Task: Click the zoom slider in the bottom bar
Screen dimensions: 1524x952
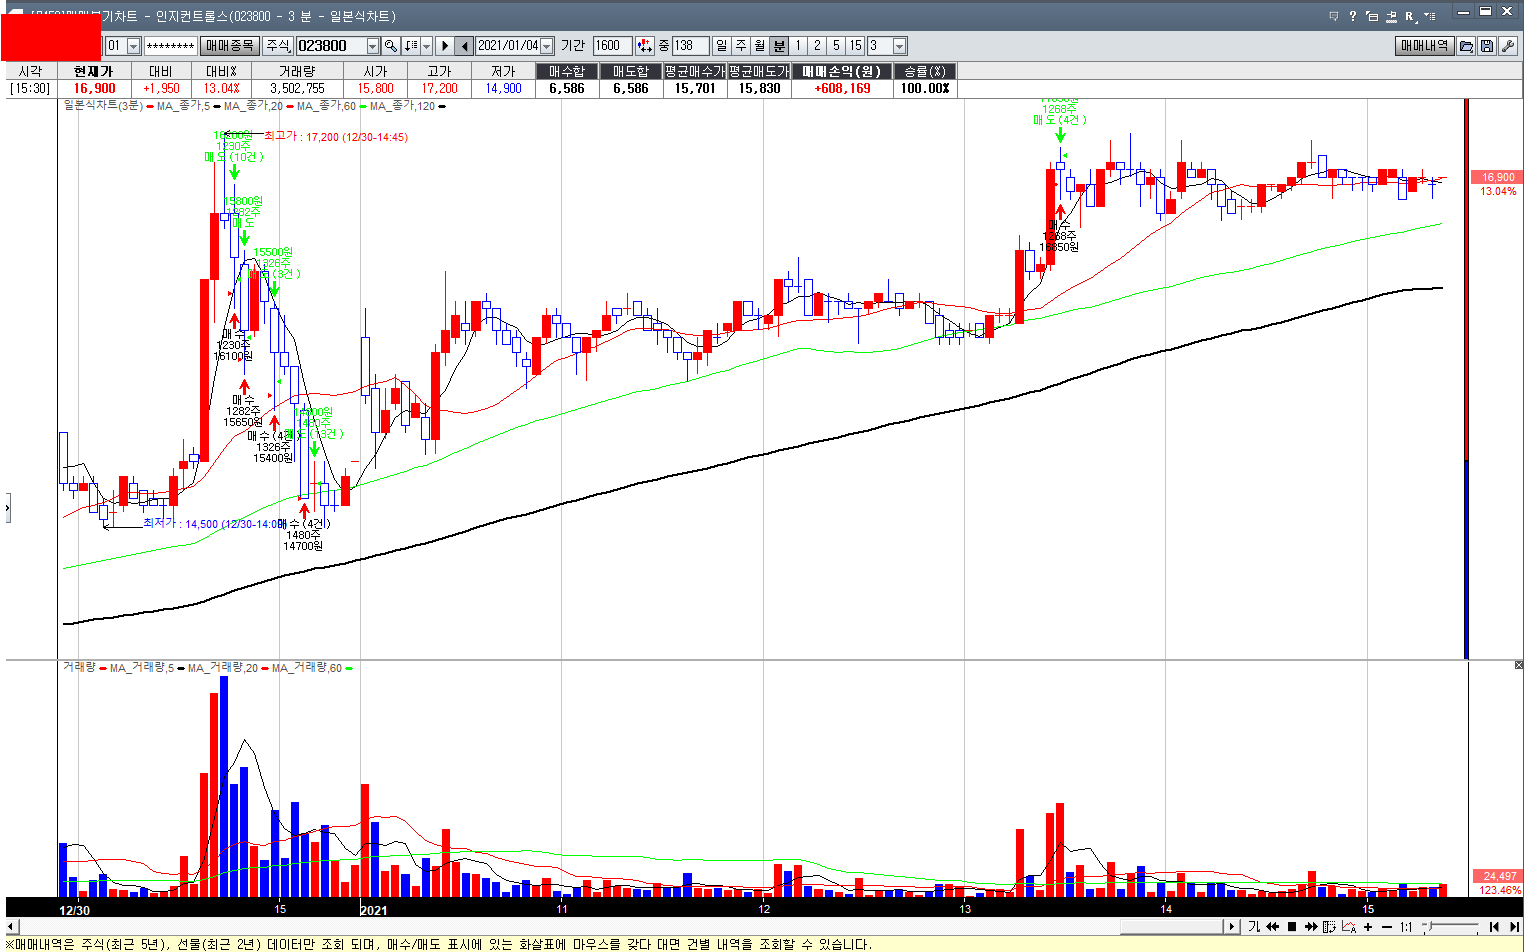Action: (1451, 927)
